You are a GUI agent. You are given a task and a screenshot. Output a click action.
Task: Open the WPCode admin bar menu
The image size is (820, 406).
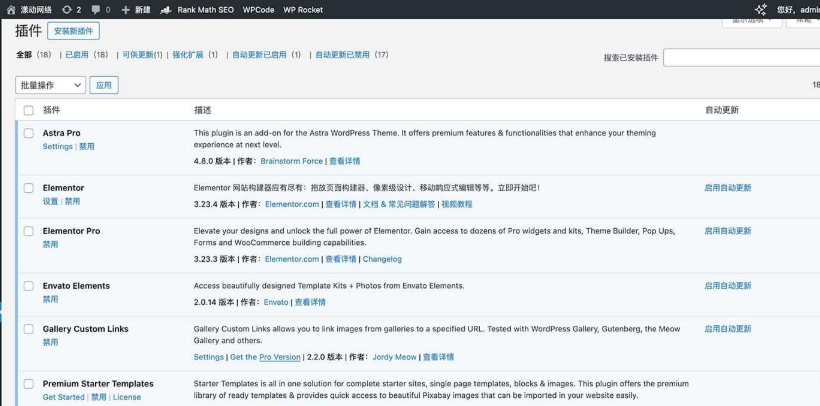(x=258, y=9)
